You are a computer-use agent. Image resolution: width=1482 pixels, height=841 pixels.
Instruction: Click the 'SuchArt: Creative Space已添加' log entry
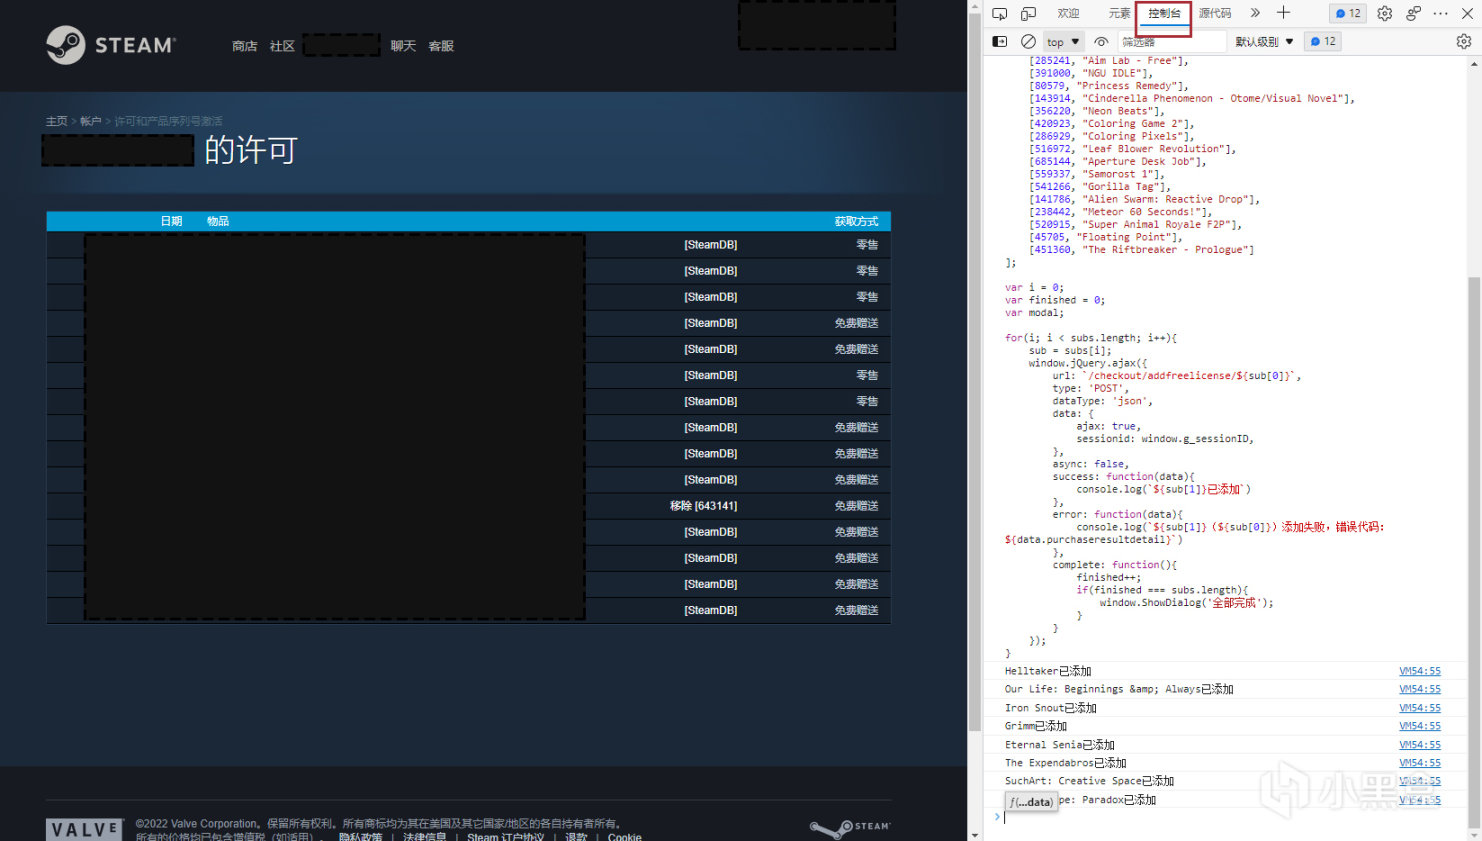[x=1089, y=781]
